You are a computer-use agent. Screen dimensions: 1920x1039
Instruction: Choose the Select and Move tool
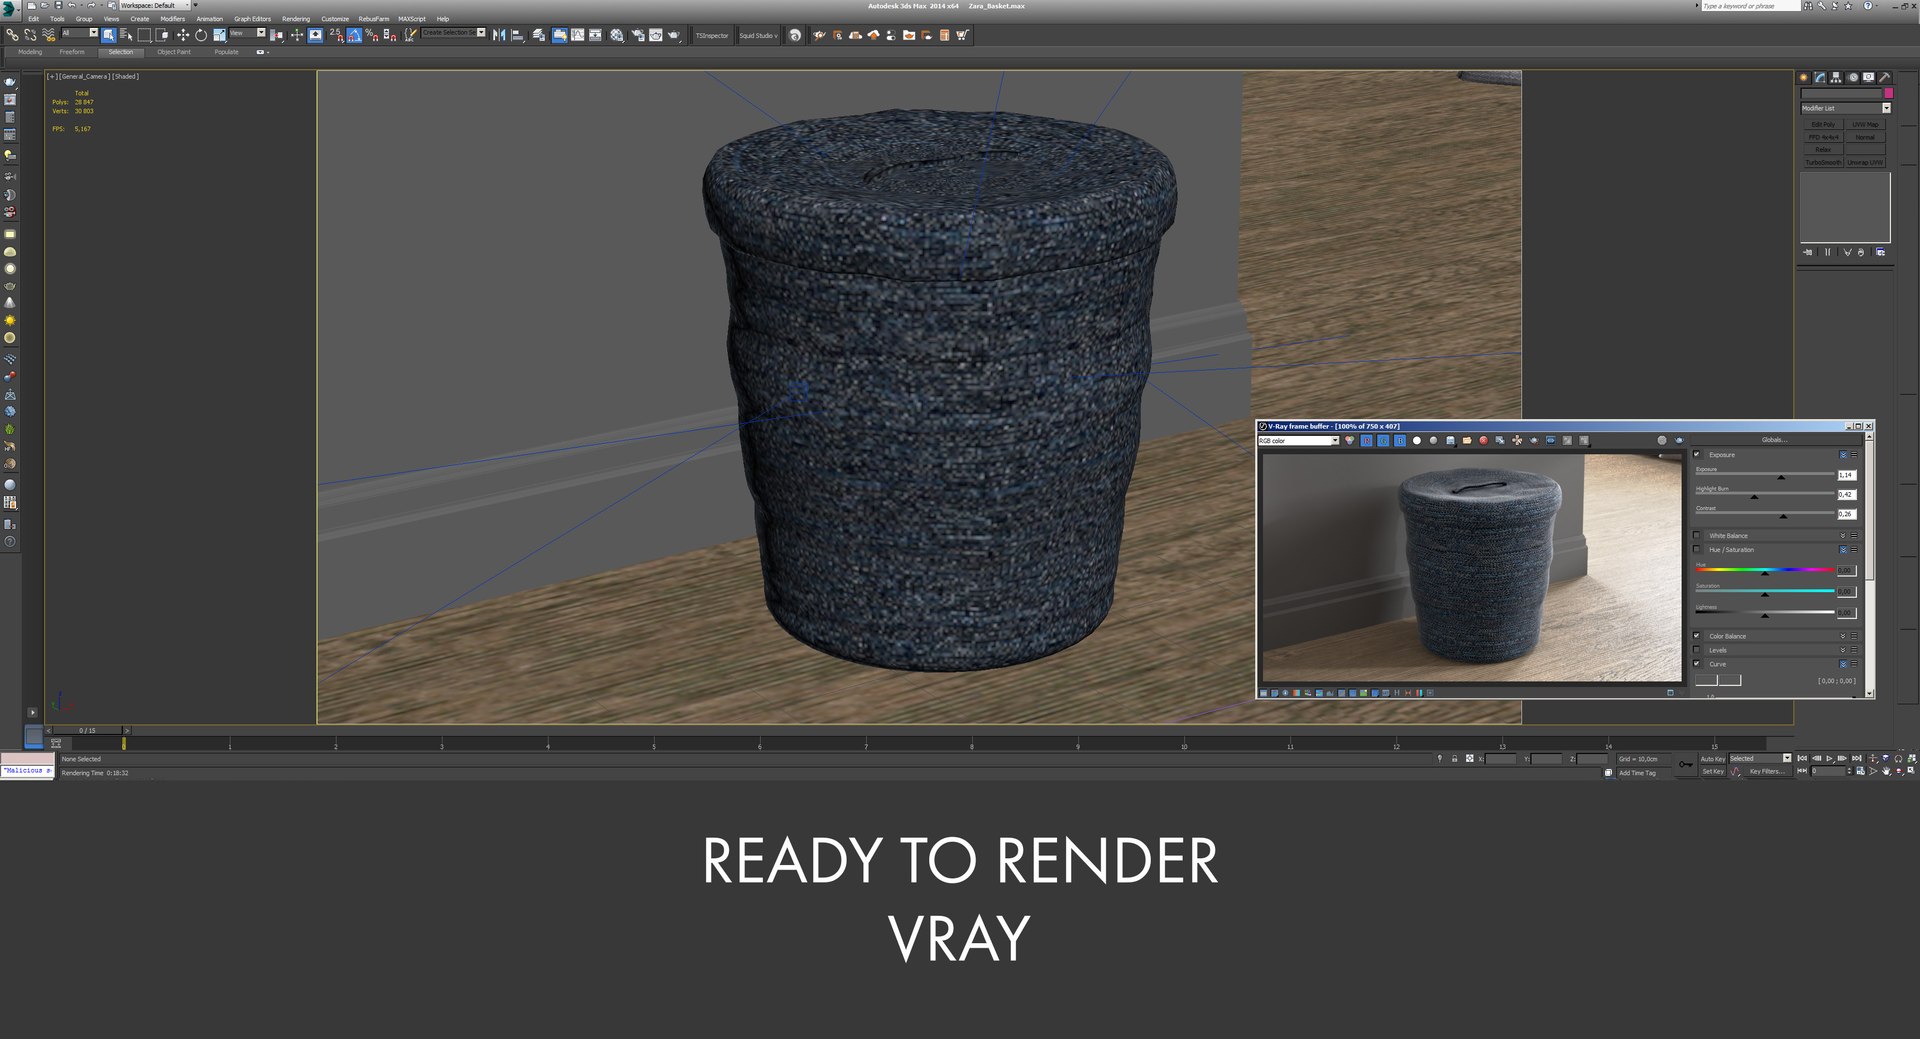(x=183, y=35)
